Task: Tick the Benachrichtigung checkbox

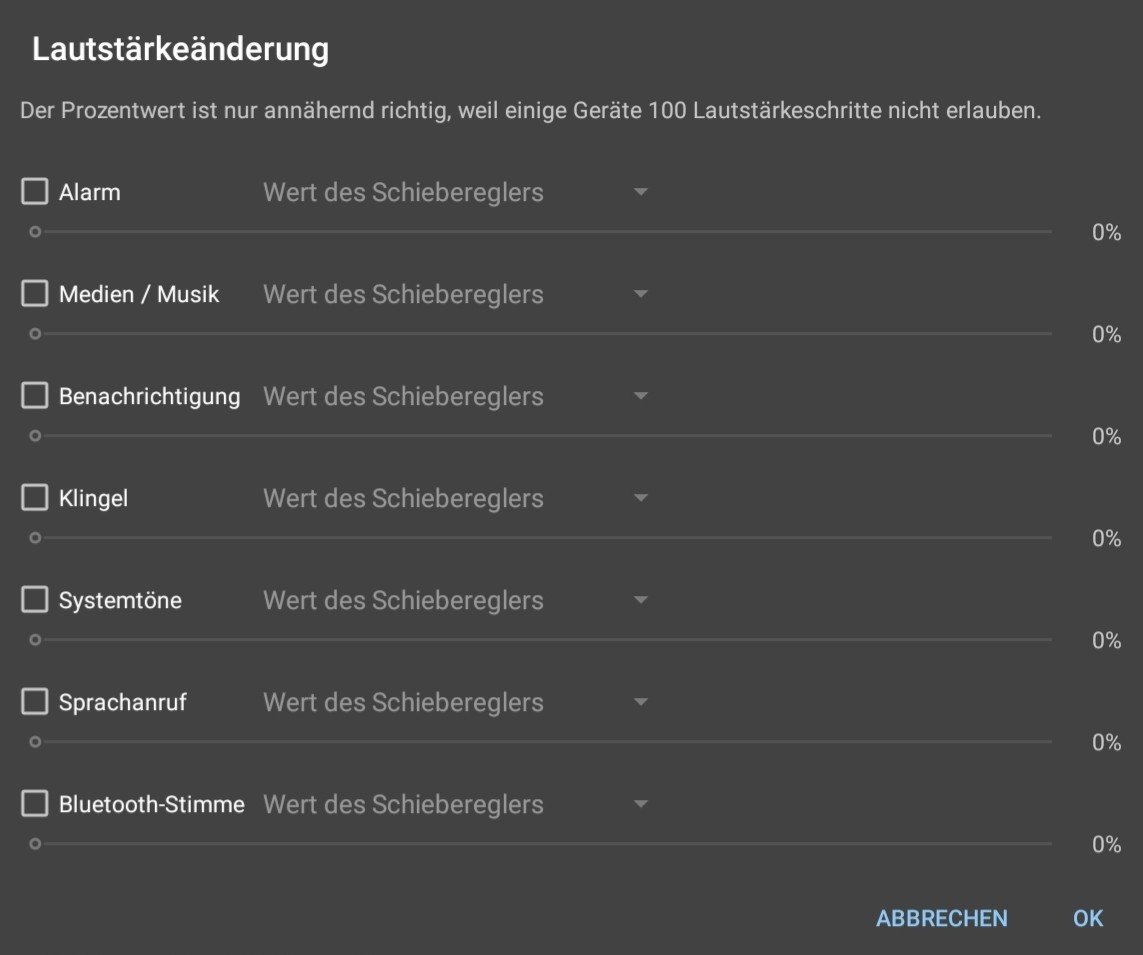Action: click(x=35, y=396)
